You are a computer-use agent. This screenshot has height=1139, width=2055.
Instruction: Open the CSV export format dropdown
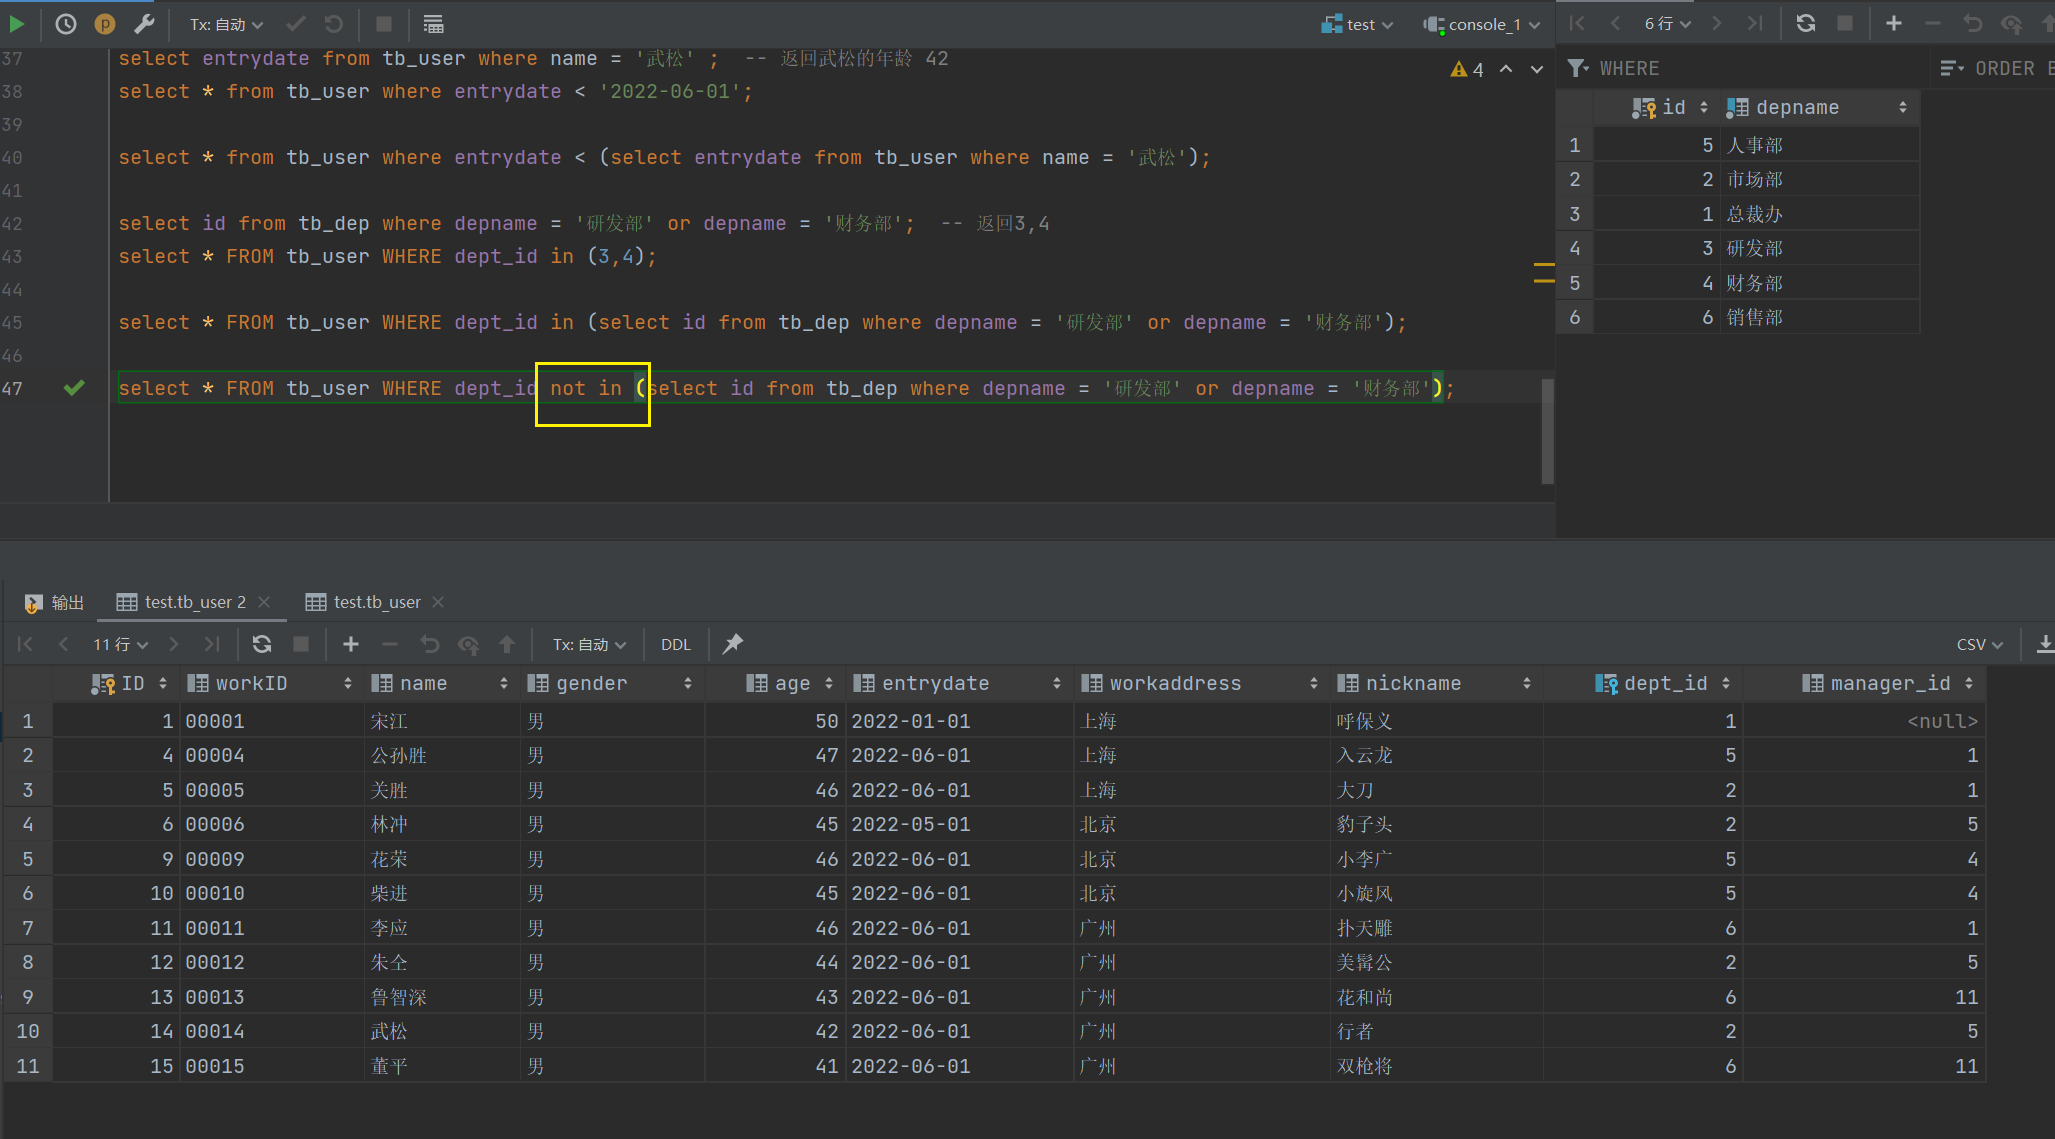pyautogui.click(x=1979, y=644)
